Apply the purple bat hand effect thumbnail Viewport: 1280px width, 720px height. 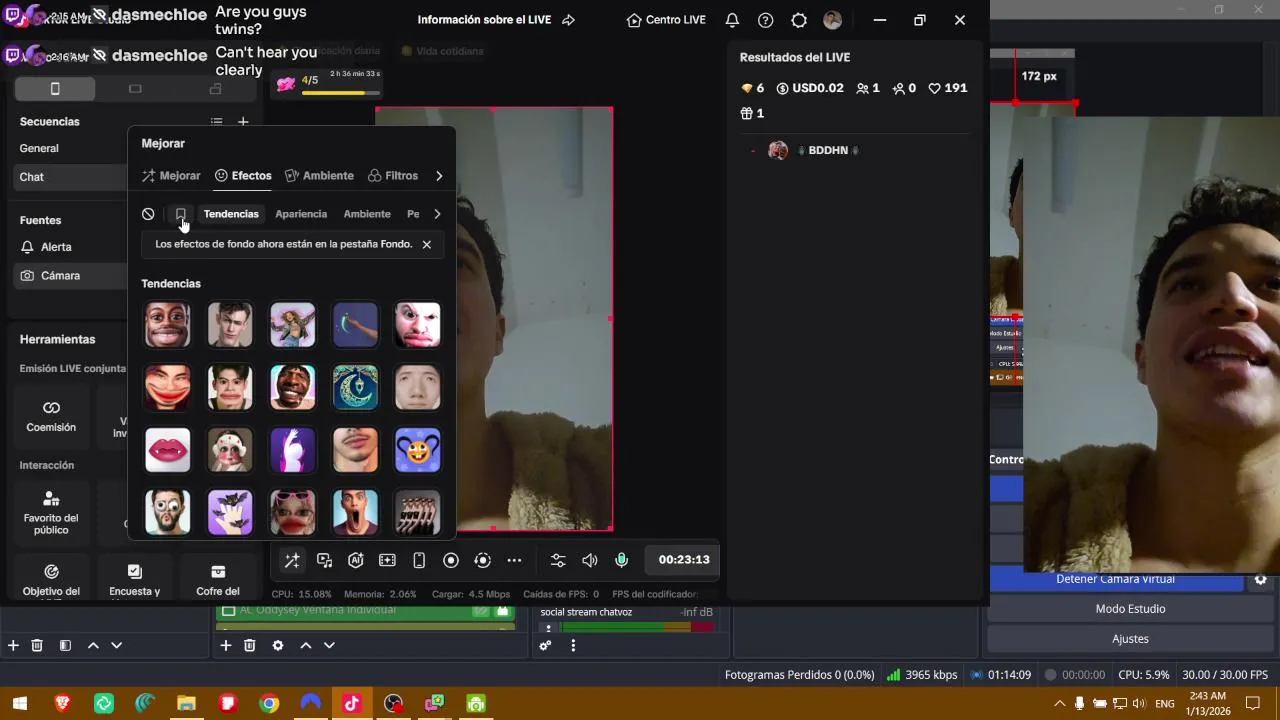(x=230, y=512)
